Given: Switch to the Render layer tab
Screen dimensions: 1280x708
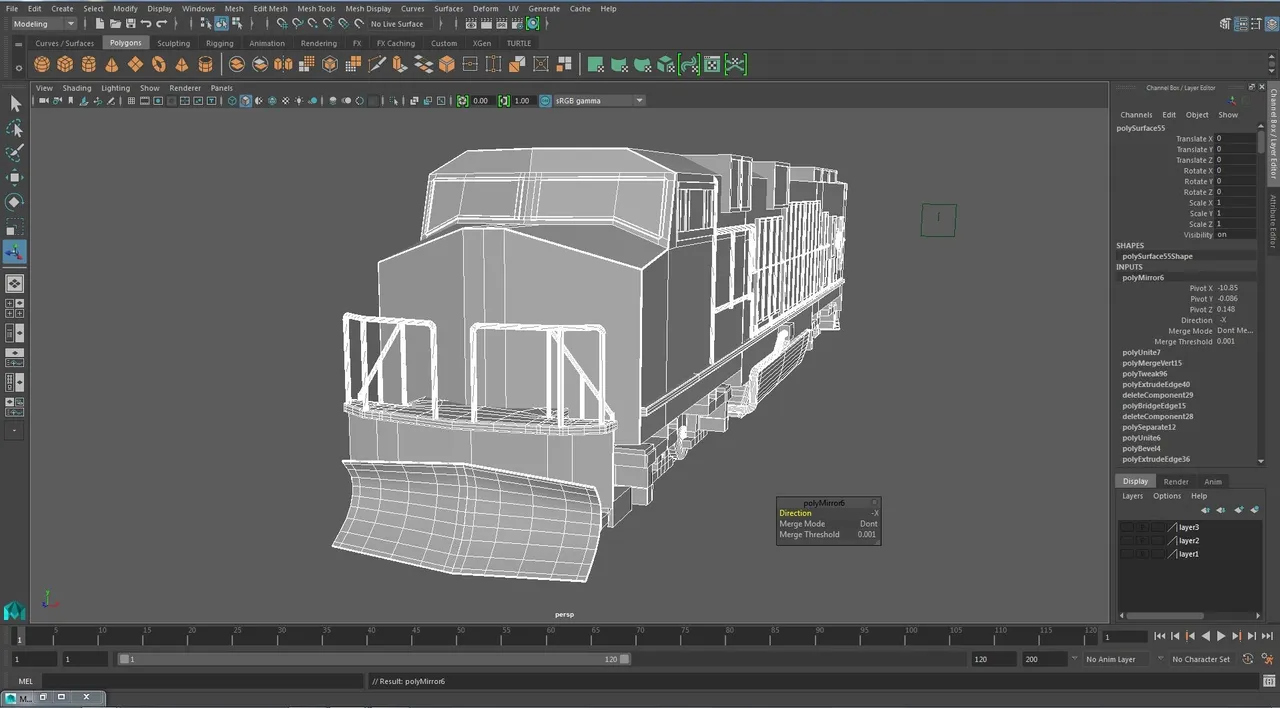Looking at the screenshot, I should click(1176, 481).
